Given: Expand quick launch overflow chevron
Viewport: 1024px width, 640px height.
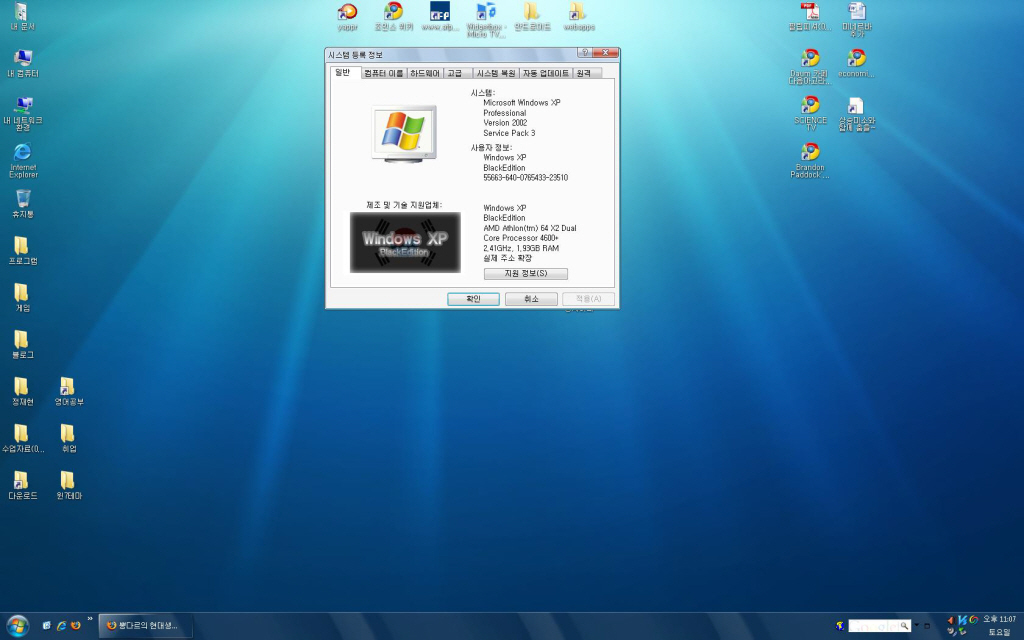Looking at the screenshot, I should coord(90,619).
